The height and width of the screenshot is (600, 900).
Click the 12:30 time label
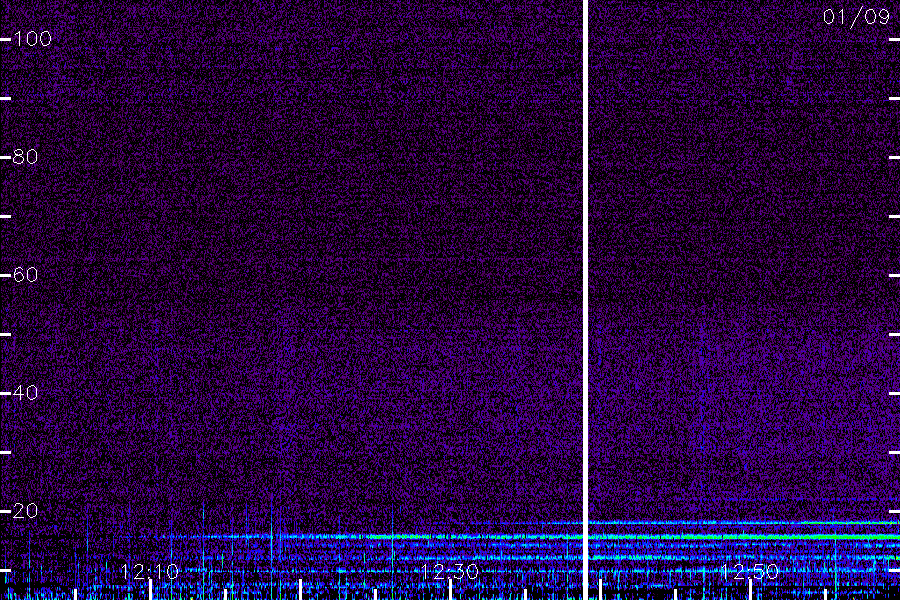[449, 572]
